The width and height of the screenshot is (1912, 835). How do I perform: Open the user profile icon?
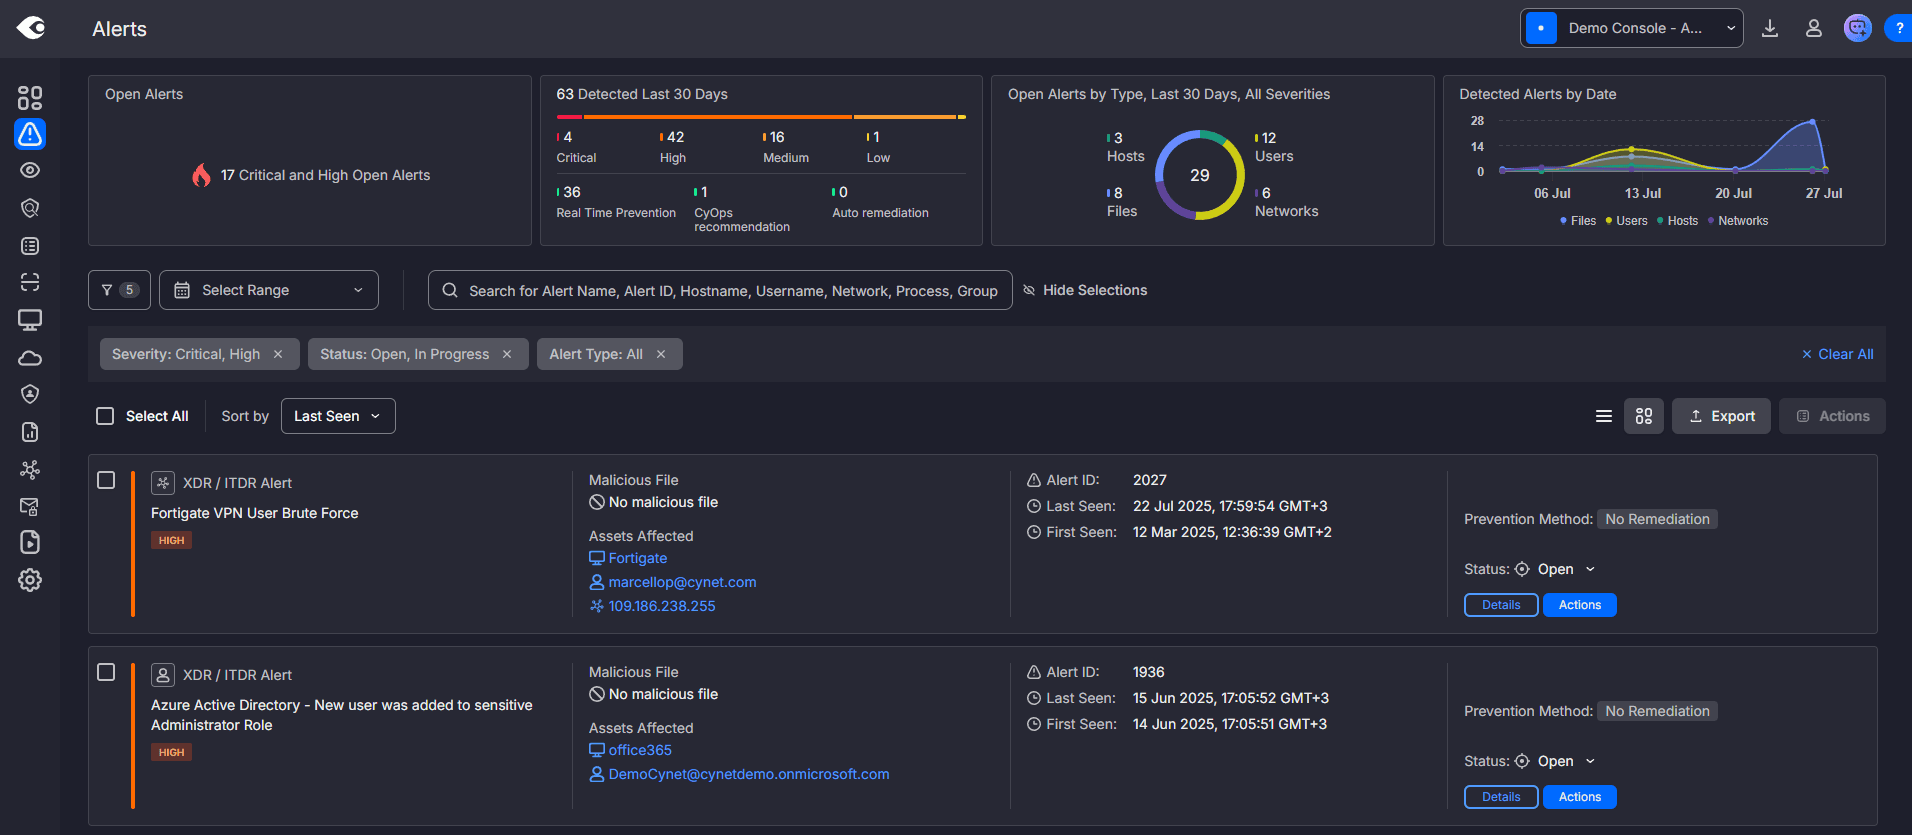1814,28
